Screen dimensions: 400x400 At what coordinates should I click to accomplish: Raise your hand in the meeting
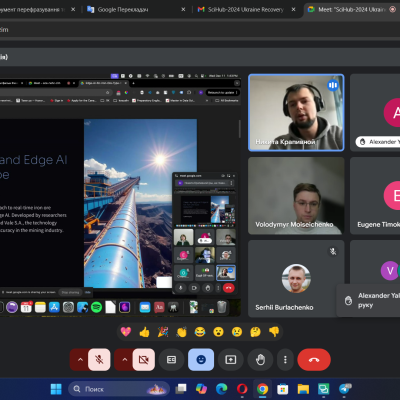click(x=260, y=360)
